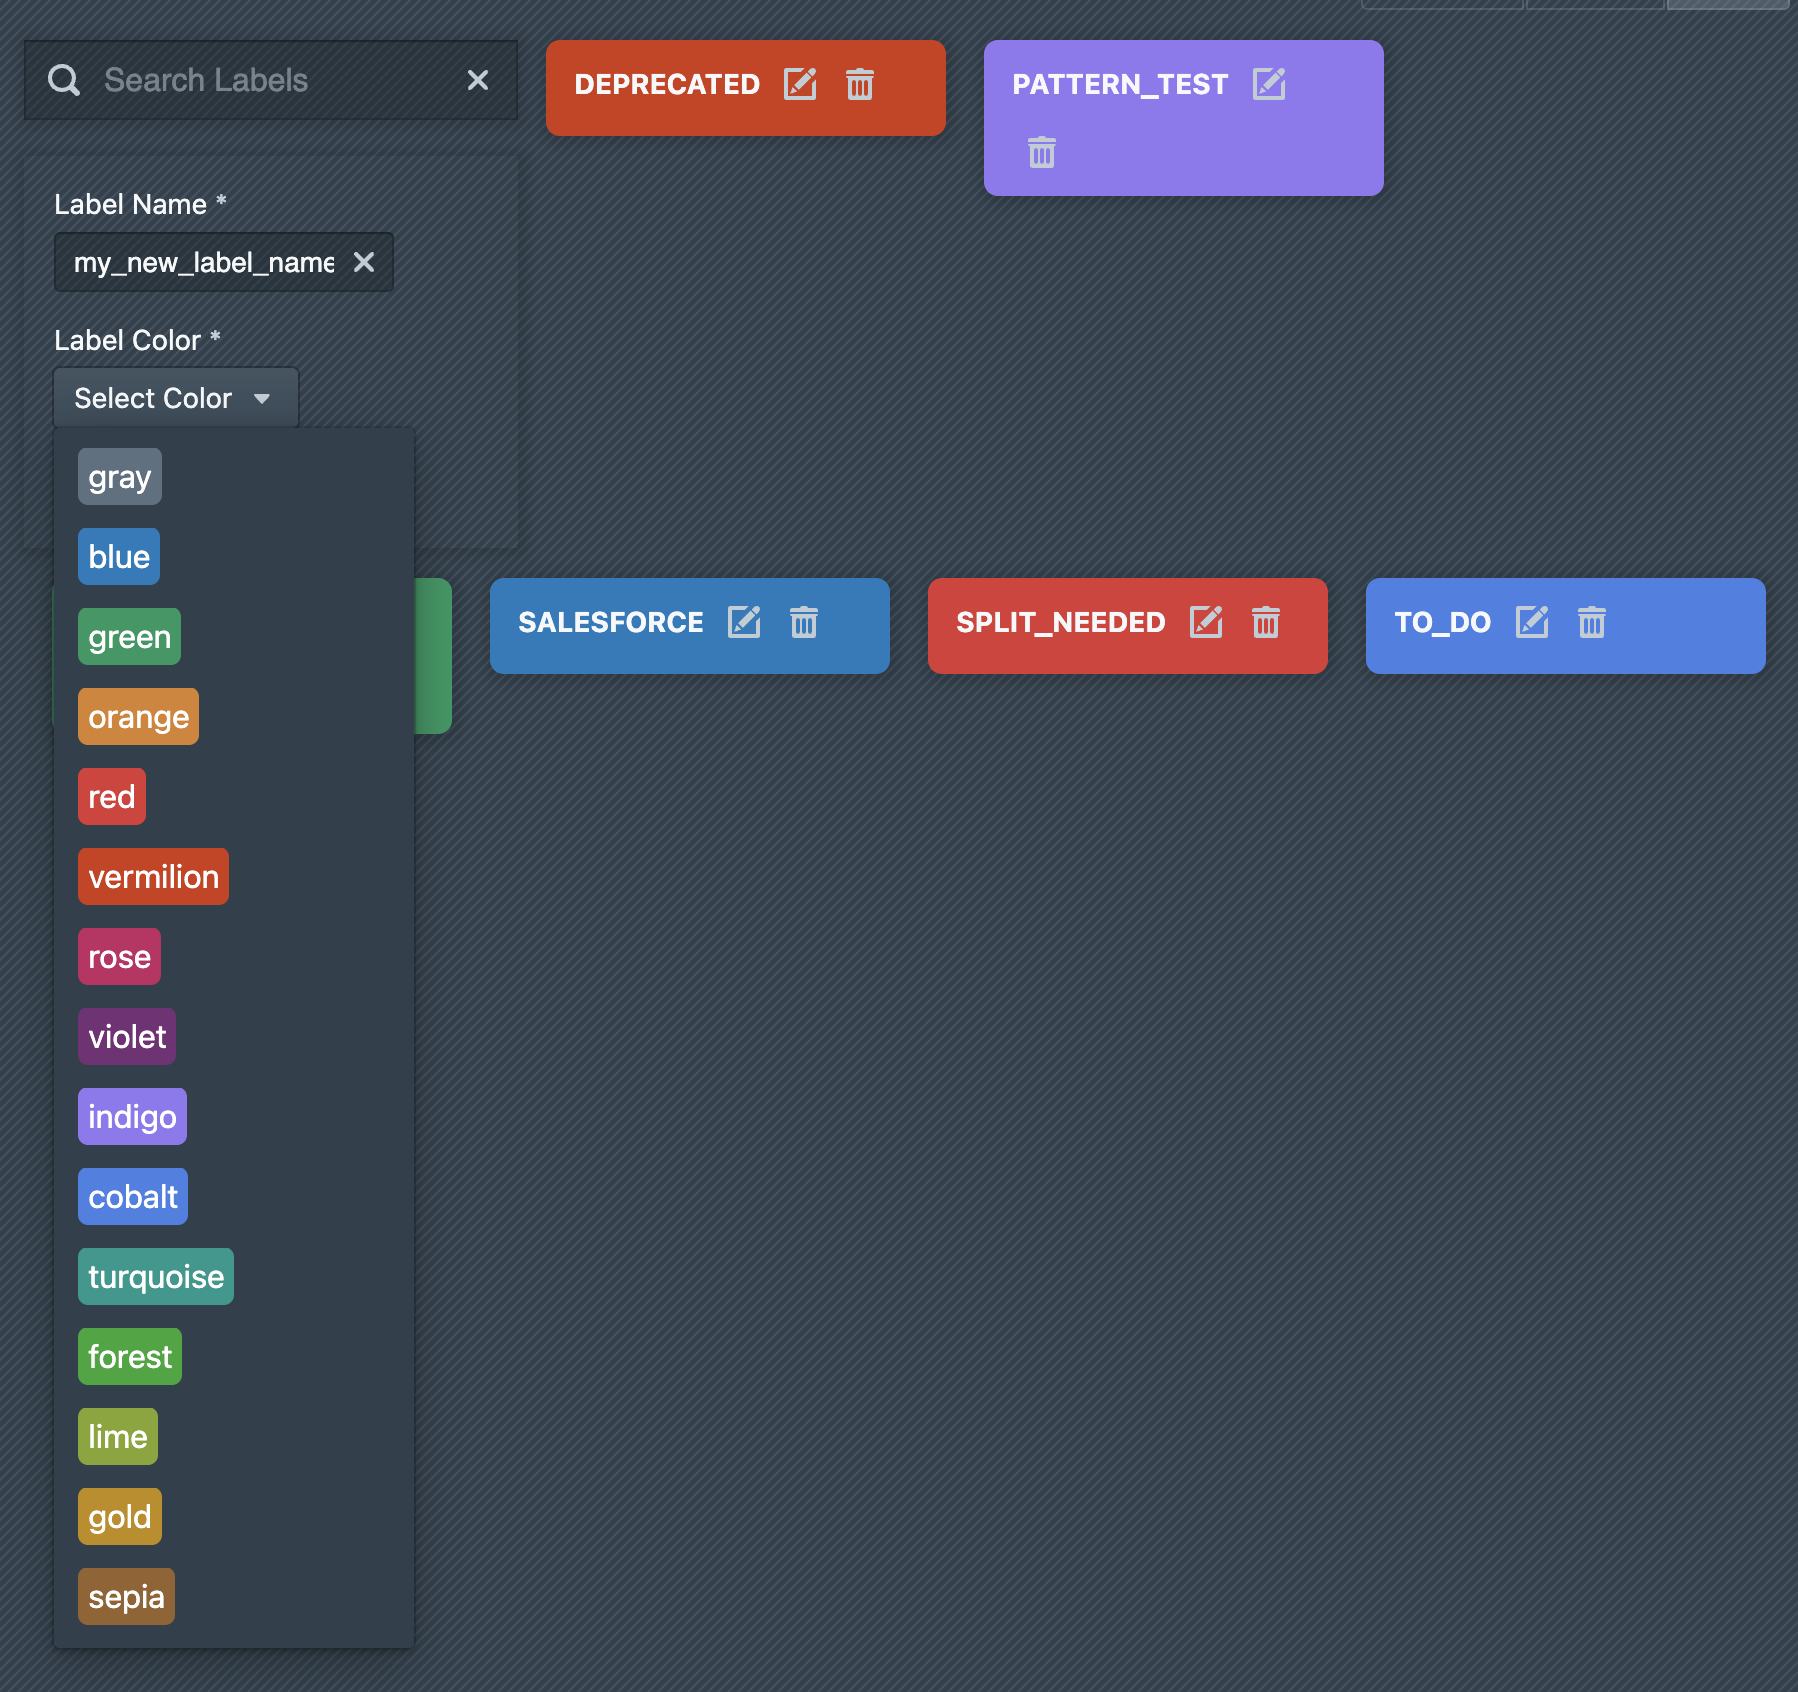Collapse the Select Color dropdown

tap(175, 398)
